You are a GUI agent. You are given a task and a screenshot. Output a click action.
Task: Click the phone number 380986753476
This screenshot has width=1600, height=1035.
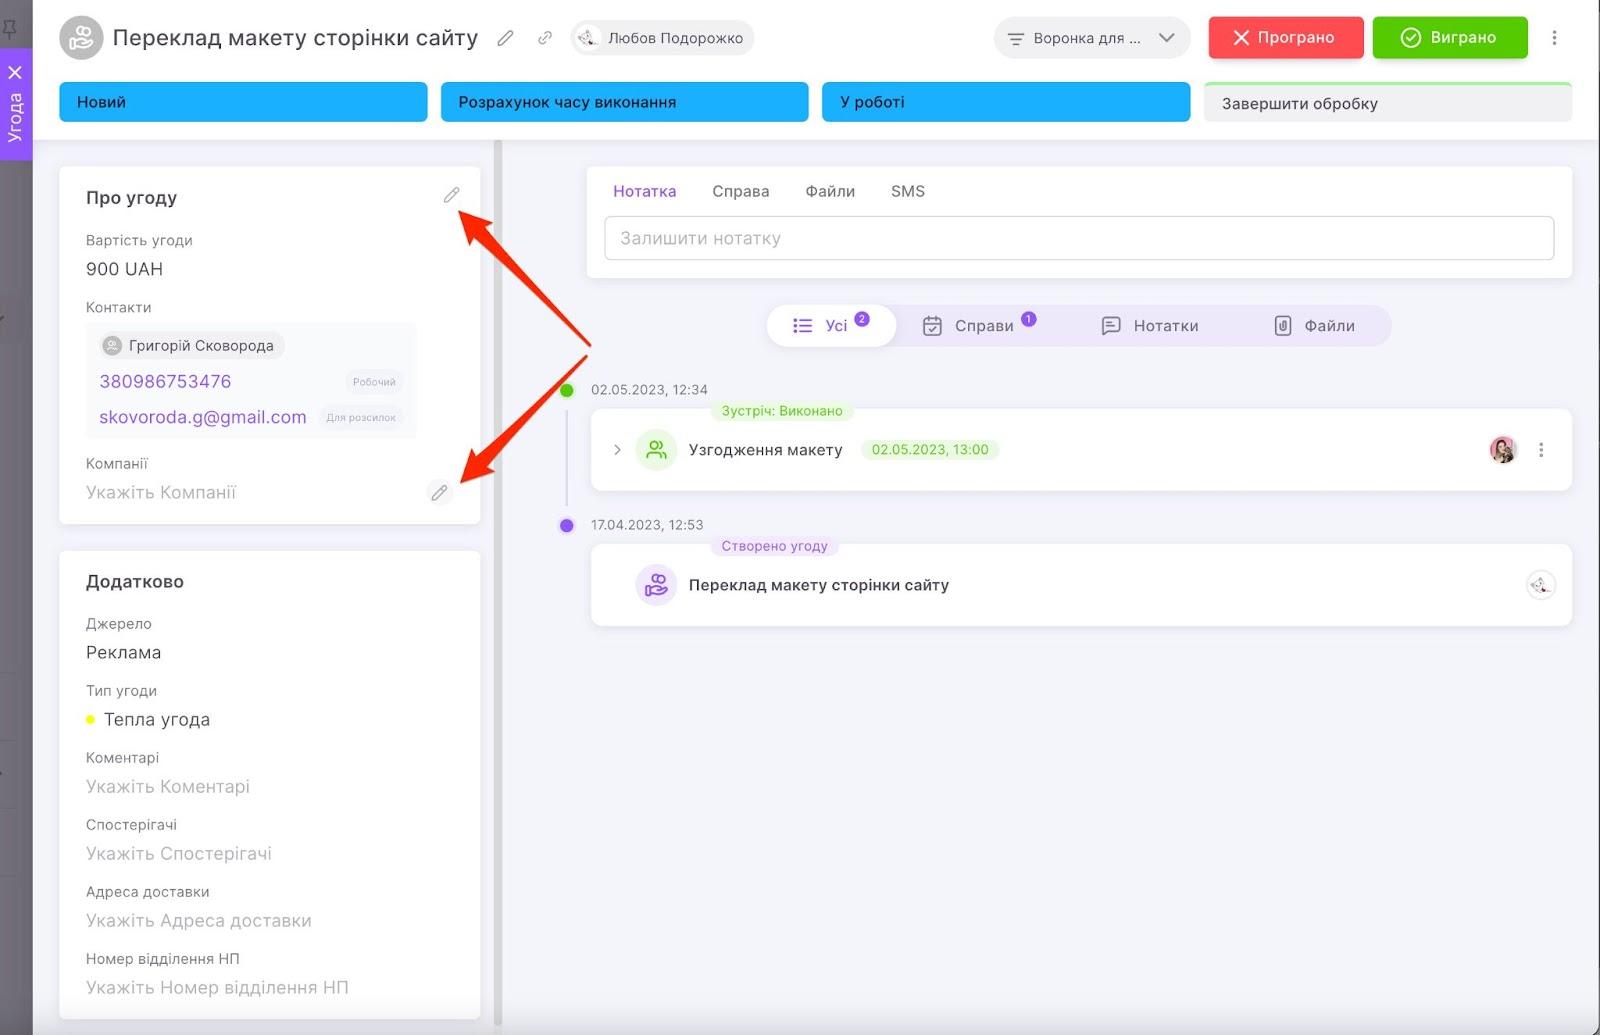pyautogui.click(x=165, y=381)
